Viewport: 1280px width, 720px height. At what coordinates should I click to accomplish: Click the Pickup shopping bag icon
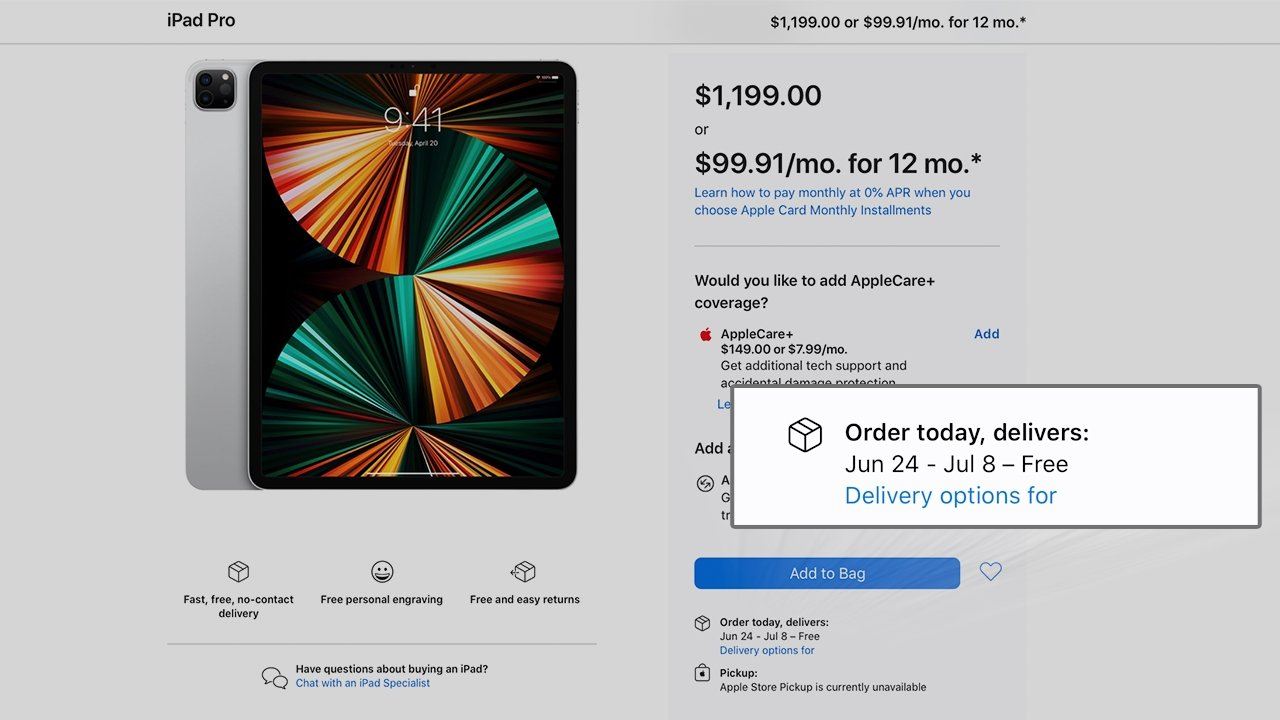pos(703,673)
